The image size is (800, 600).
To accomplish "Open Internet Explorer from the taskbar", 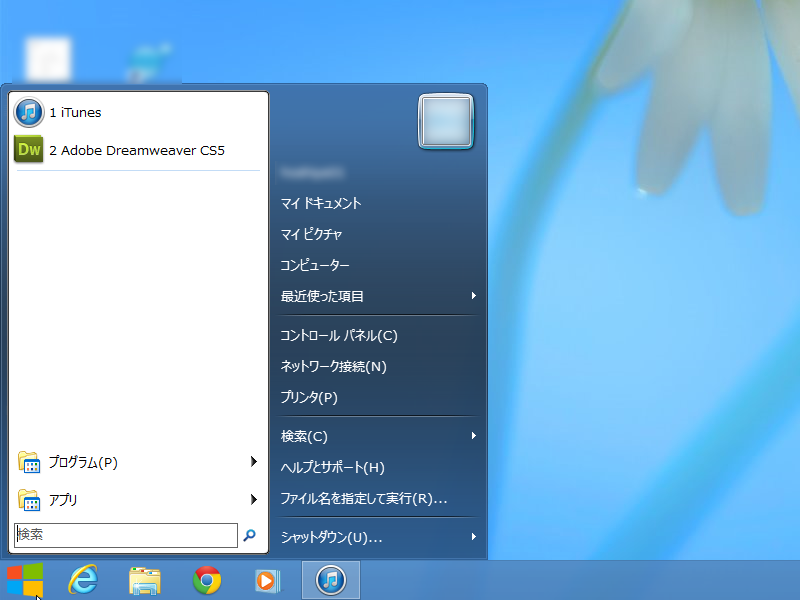I will click(x=83, y=580).
